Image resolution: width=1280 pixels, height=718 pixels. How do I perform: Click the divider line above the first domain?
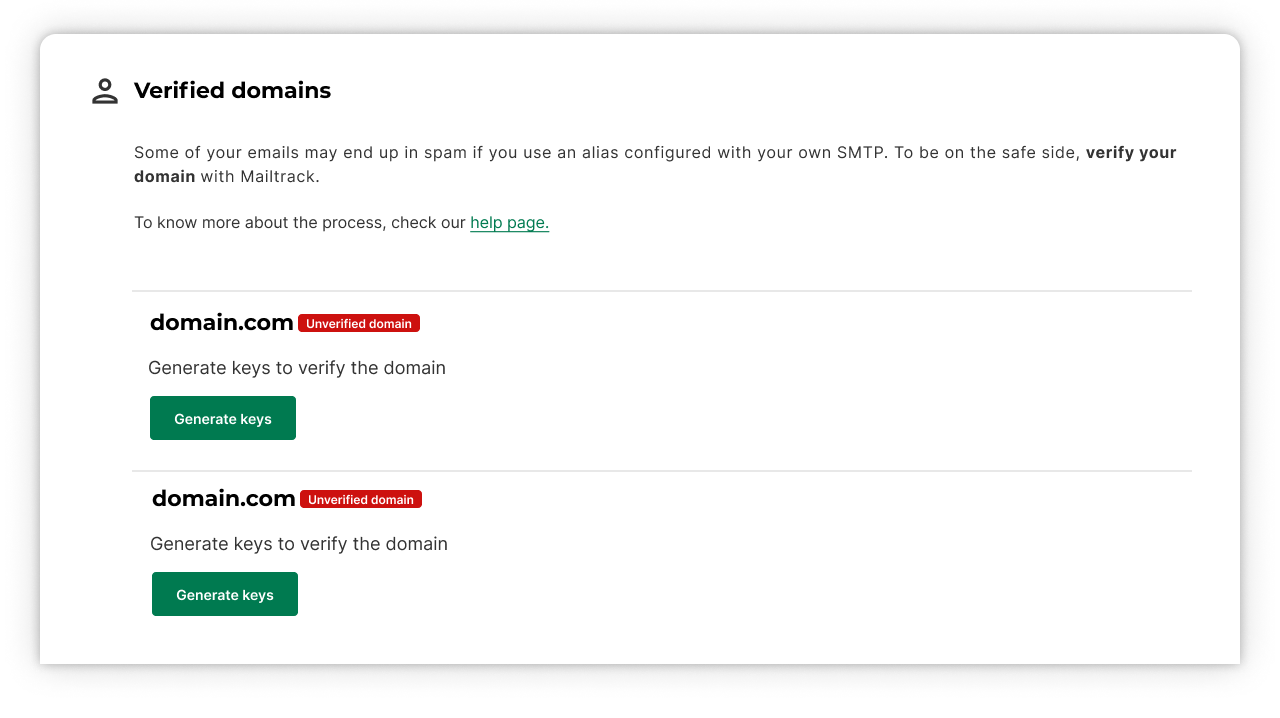click(x=662, y=291)
